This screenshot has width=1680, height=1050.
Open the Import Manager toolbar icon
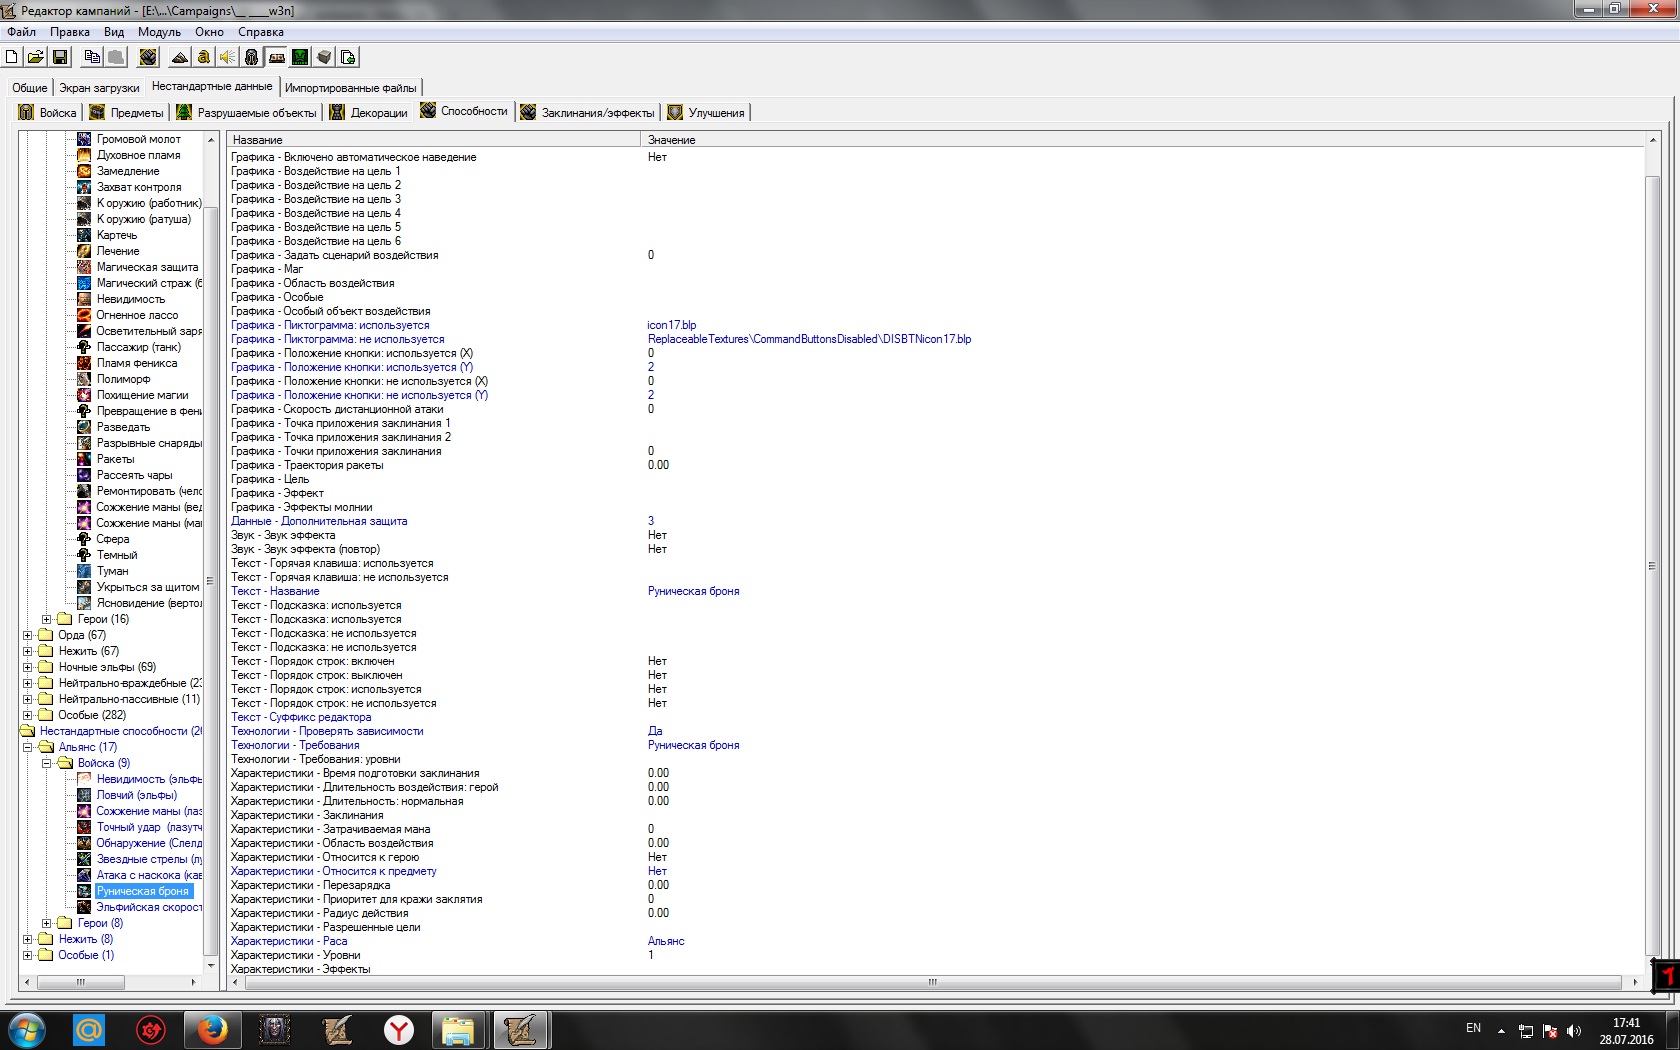click(348, 57)
